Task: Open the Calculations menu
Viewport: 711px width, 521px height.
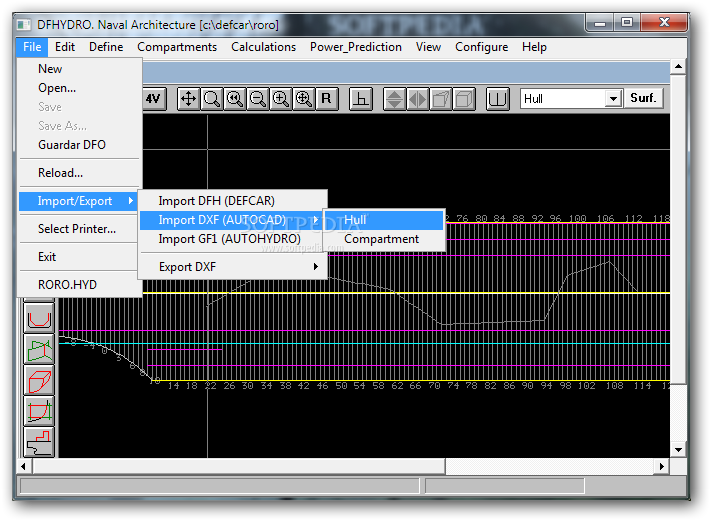Action: pos(263,47)
